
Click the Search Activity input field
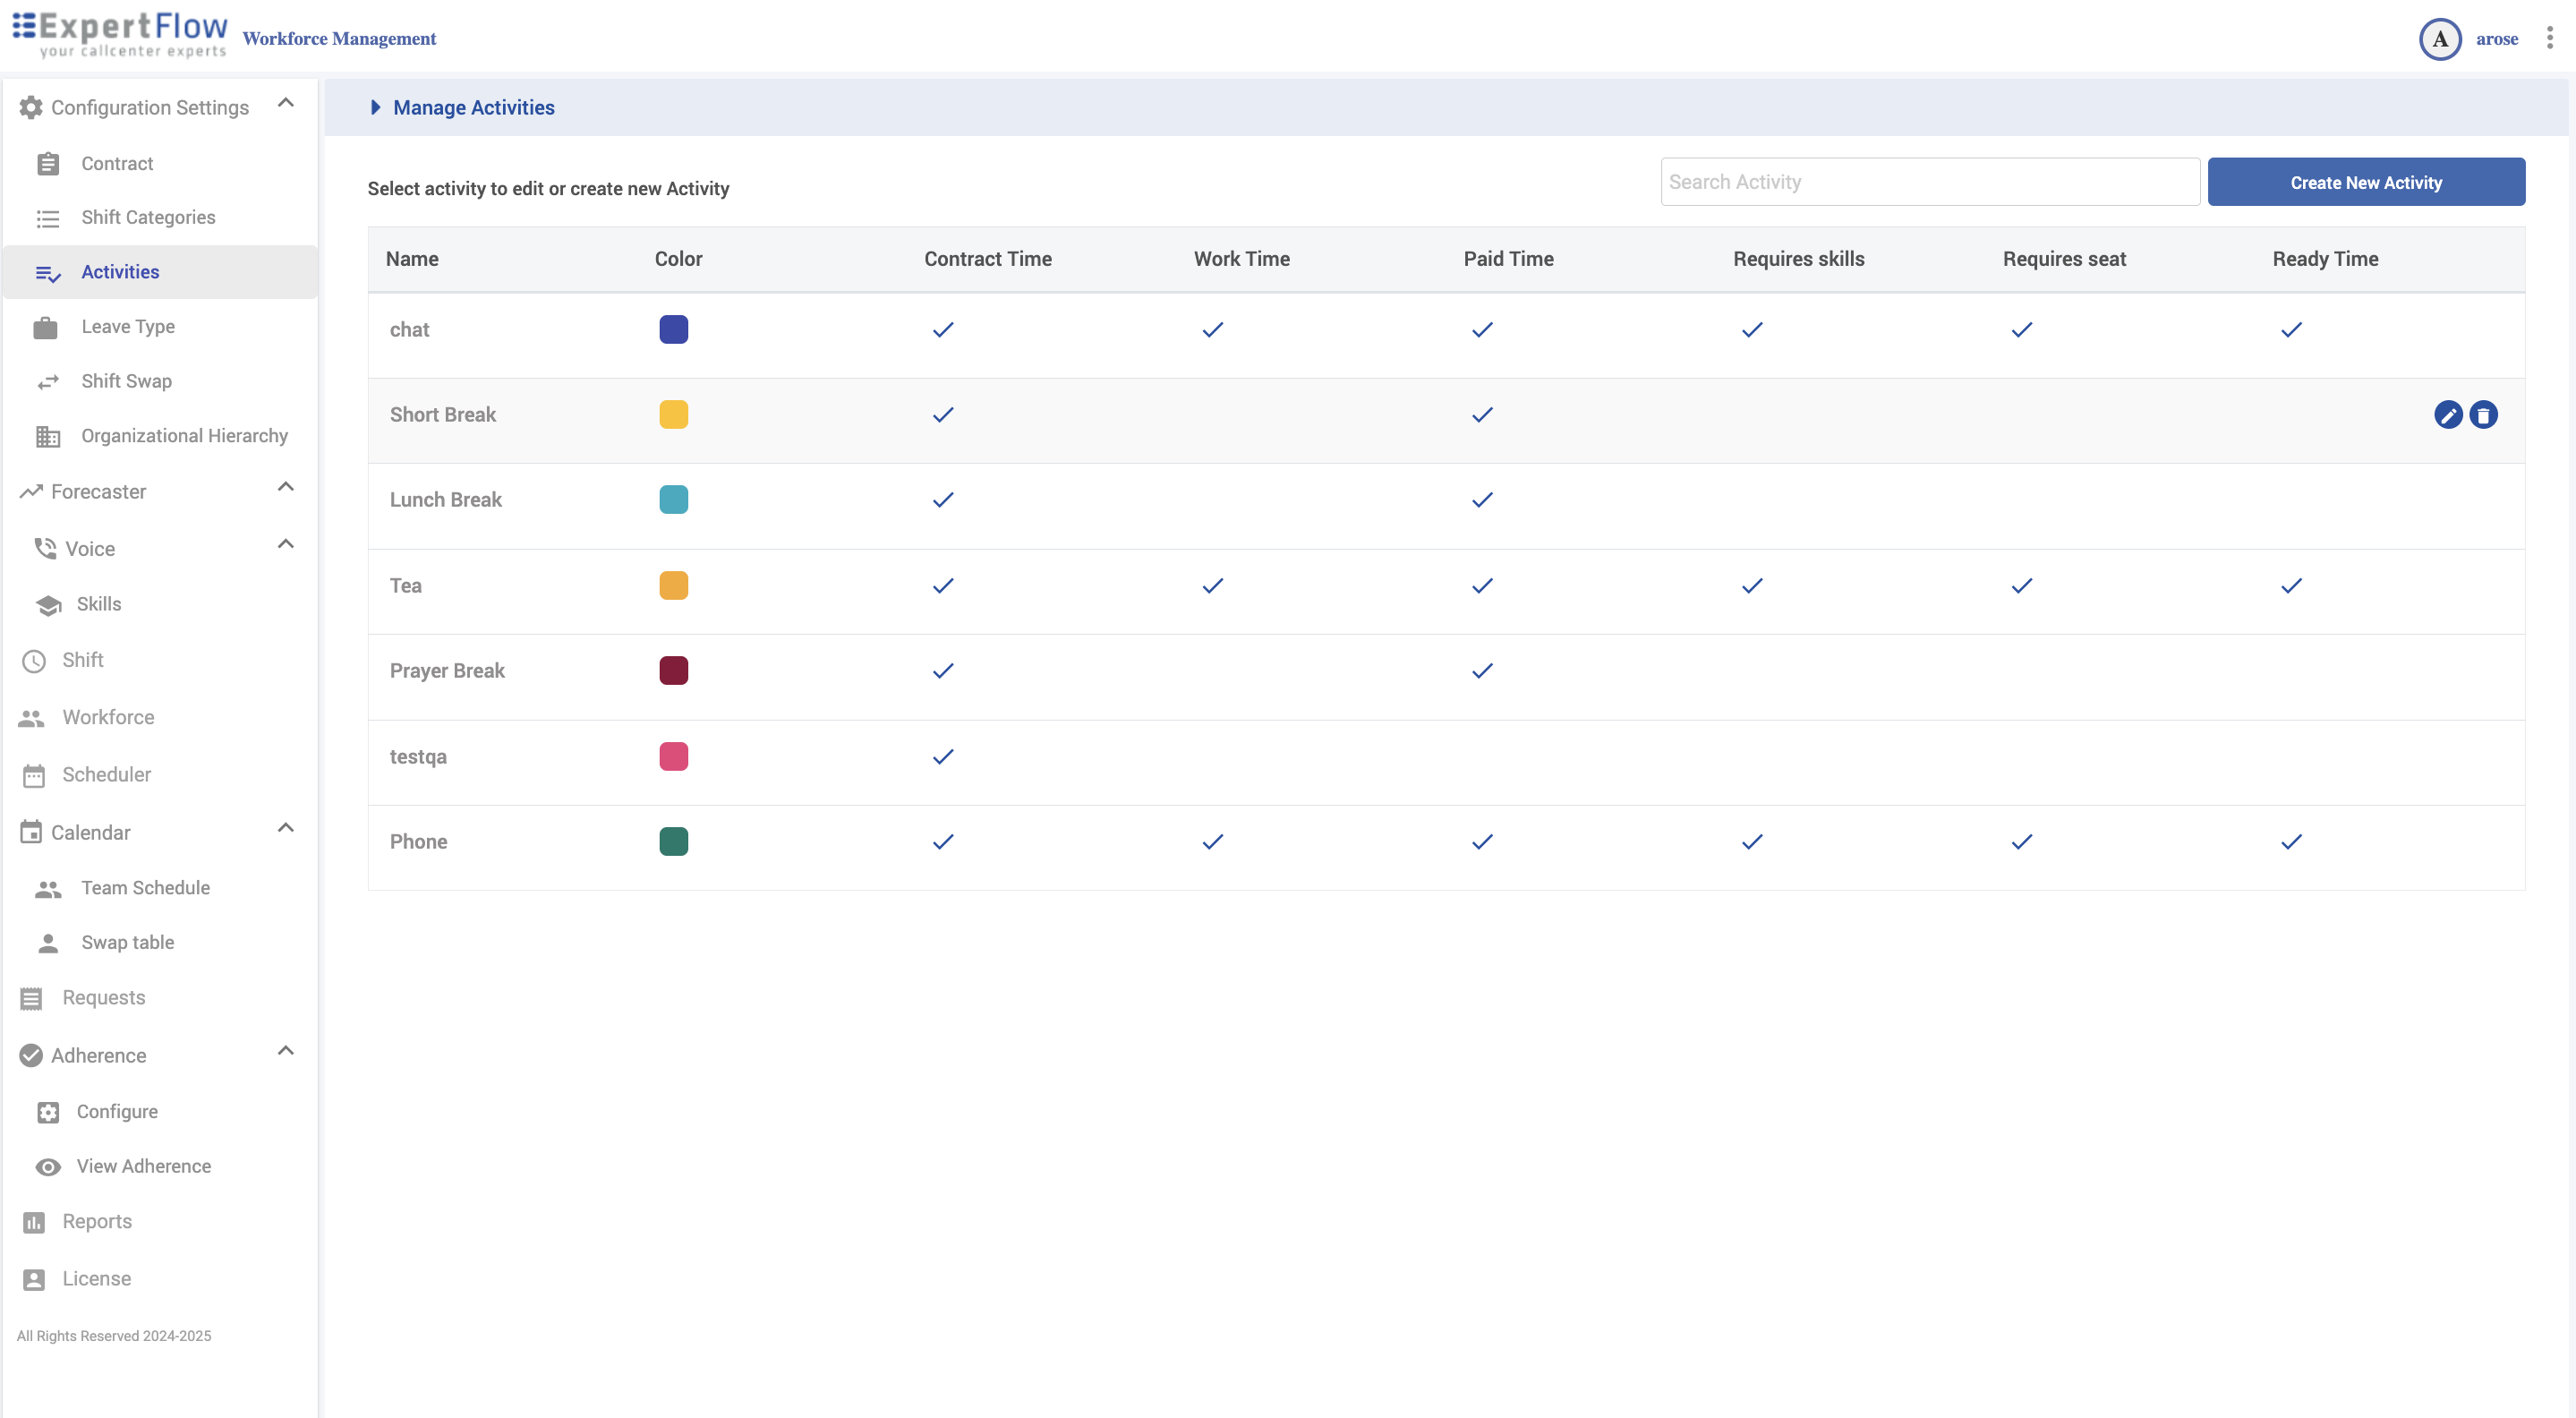coord(1929,182)
